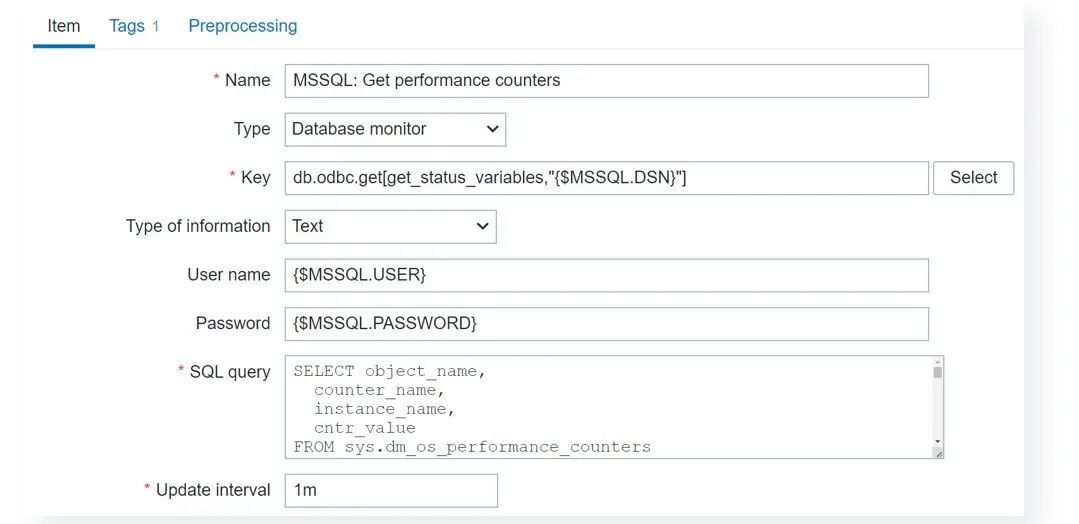
Task: Click the Key field containing db.odbc.get
Action: click(606, 178)
